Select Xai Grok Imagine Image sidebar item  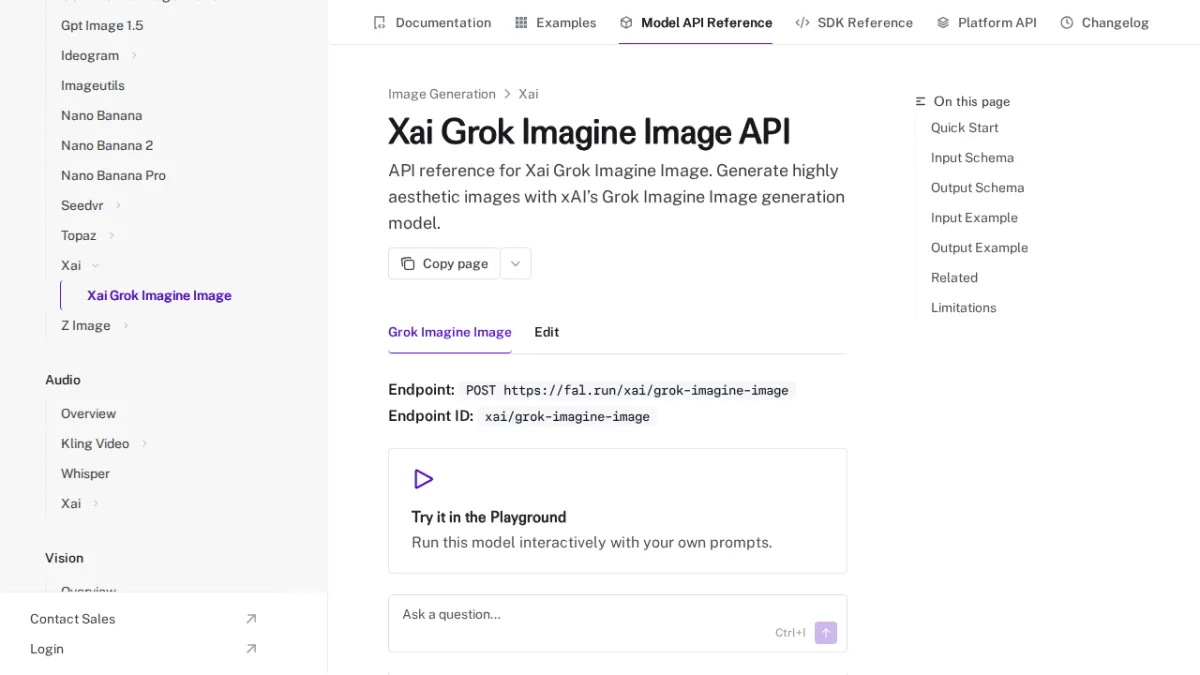(x=159, y=295)
